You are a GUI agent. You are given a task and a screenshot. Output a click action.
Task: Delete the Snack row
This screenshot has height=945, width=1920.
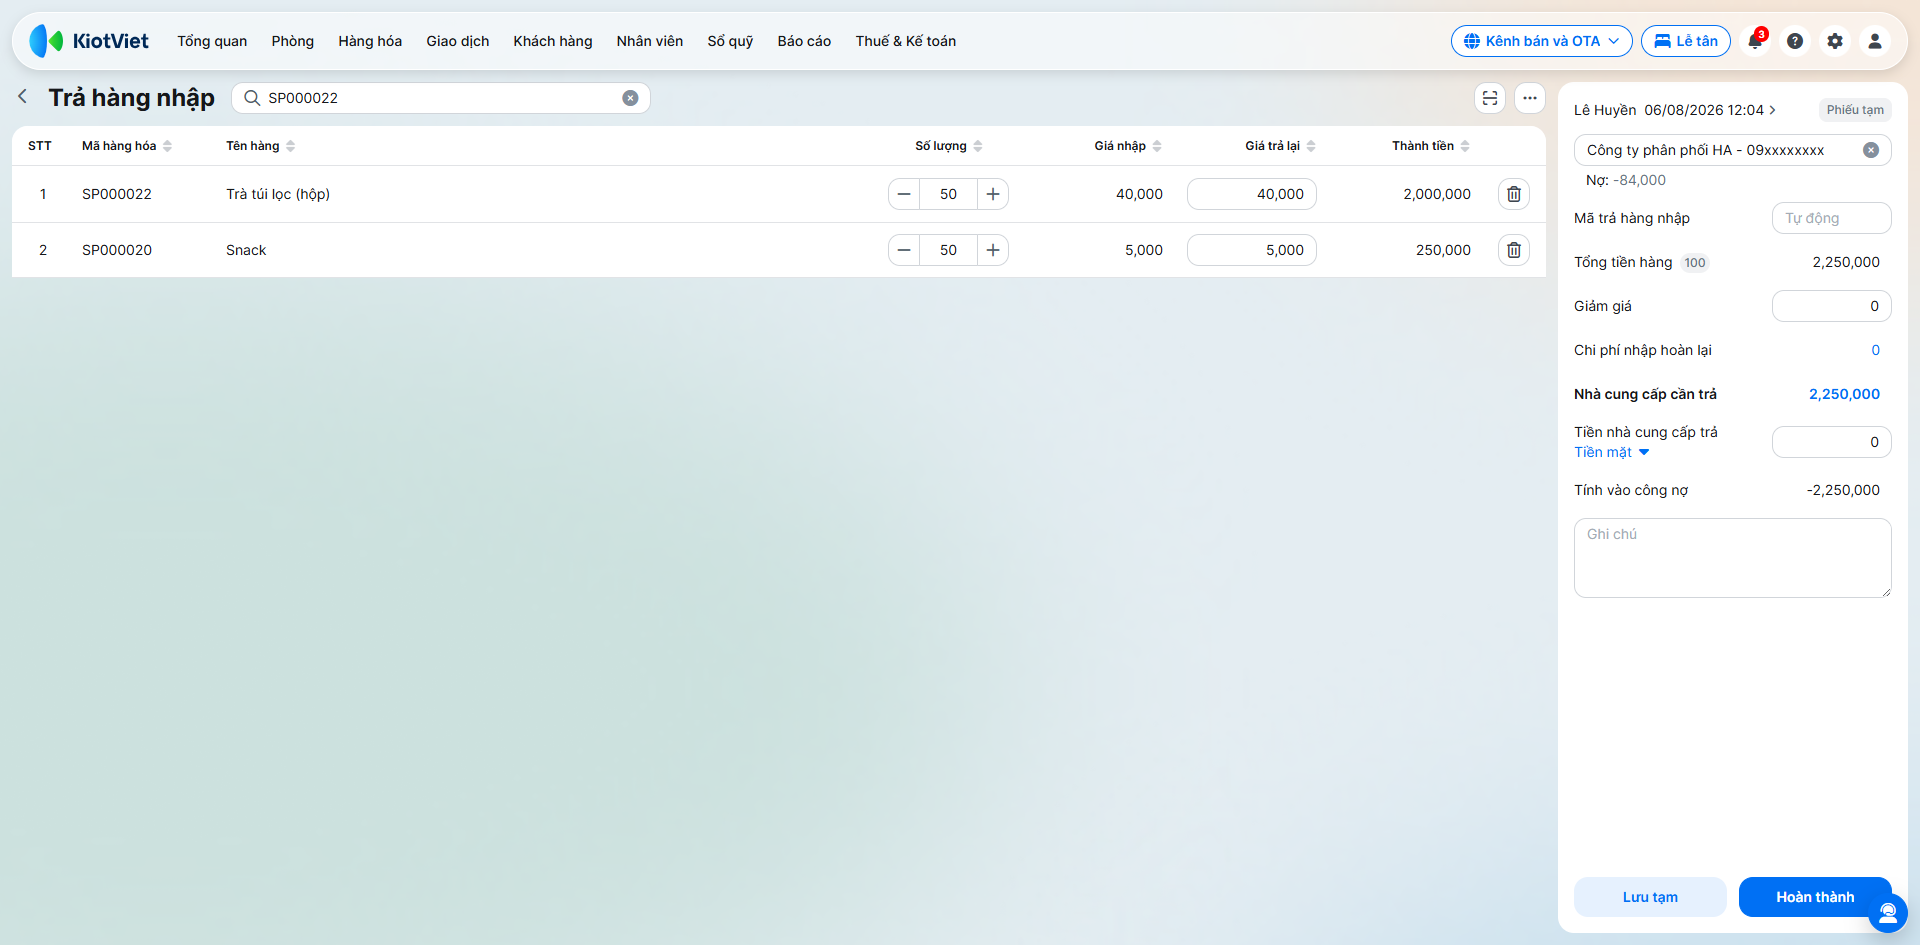tap(1514, 250)
